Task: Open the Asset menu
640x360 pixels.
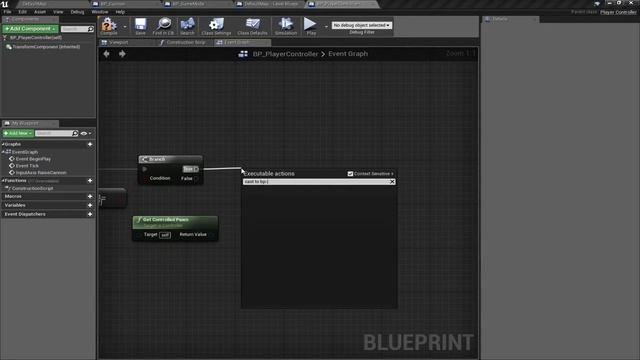Action: point(40,12)
